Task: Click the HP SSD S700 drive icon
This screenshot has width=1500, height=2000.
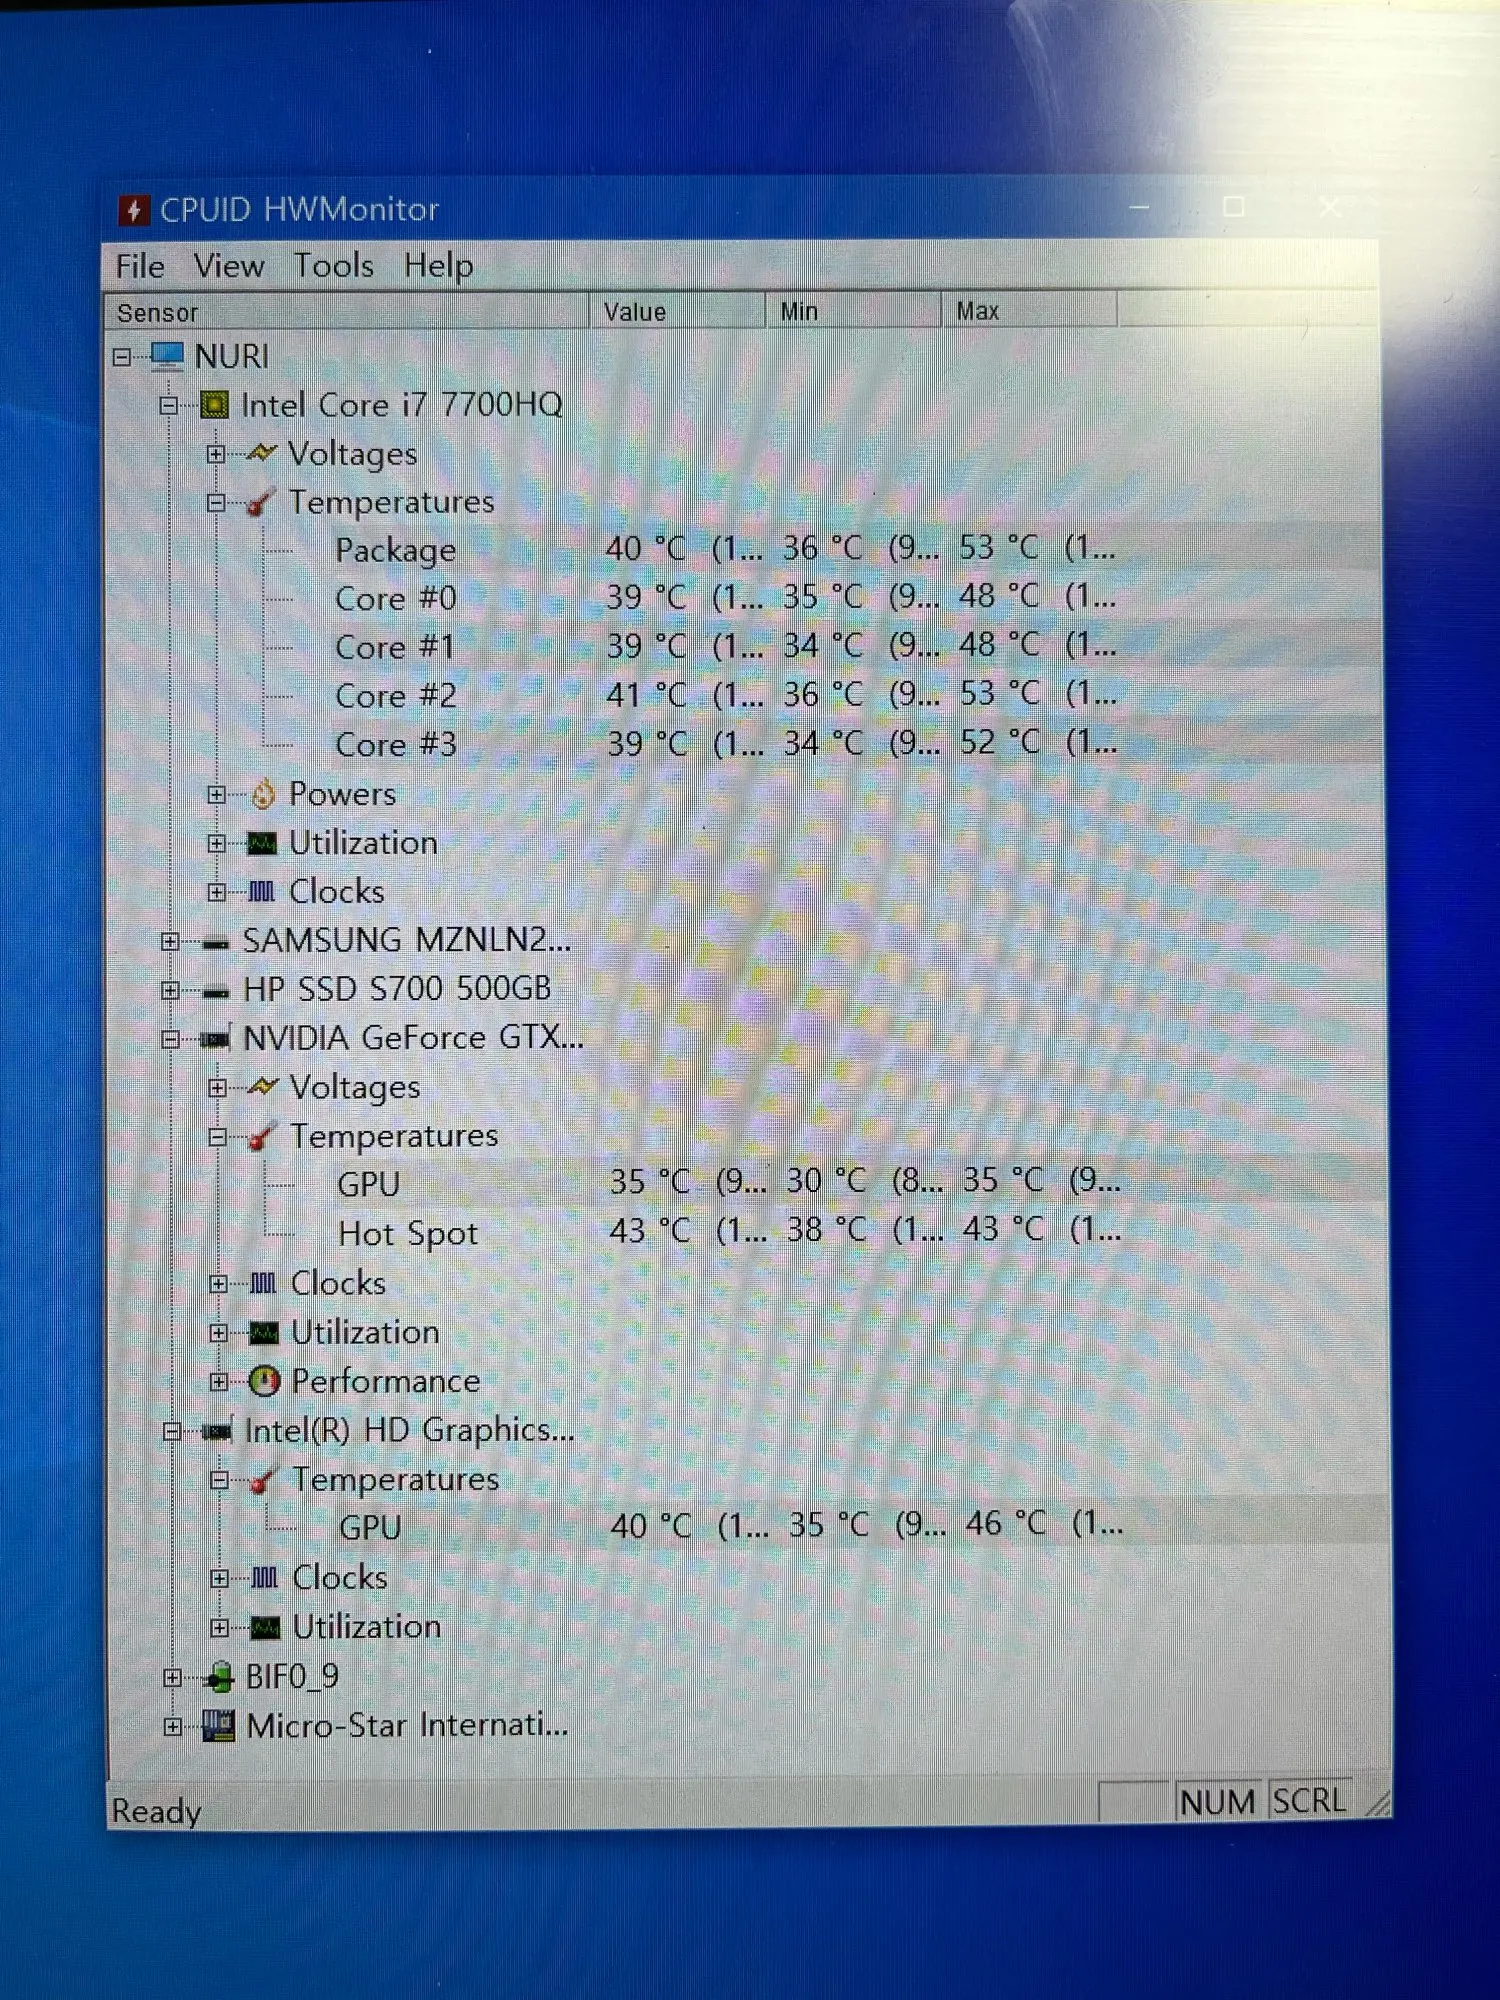Action: tap(216, 991)
